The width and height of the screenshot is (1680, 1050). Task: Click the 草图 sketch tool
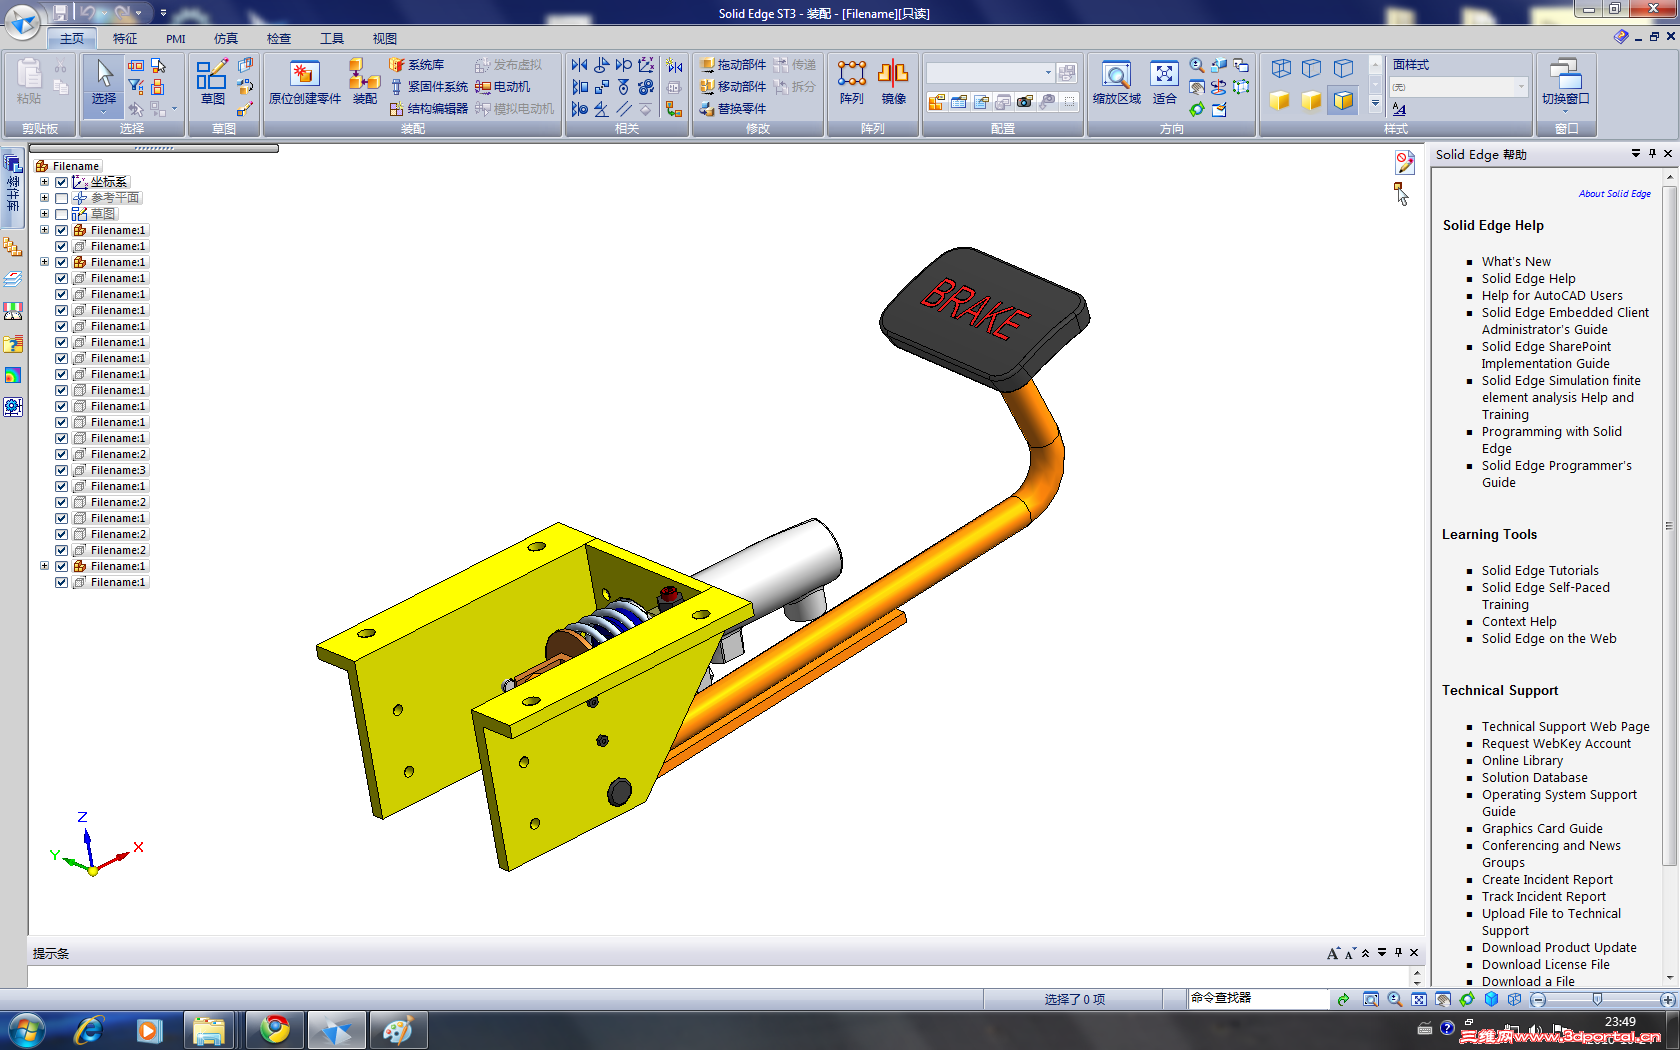click(x=212, y=80)
